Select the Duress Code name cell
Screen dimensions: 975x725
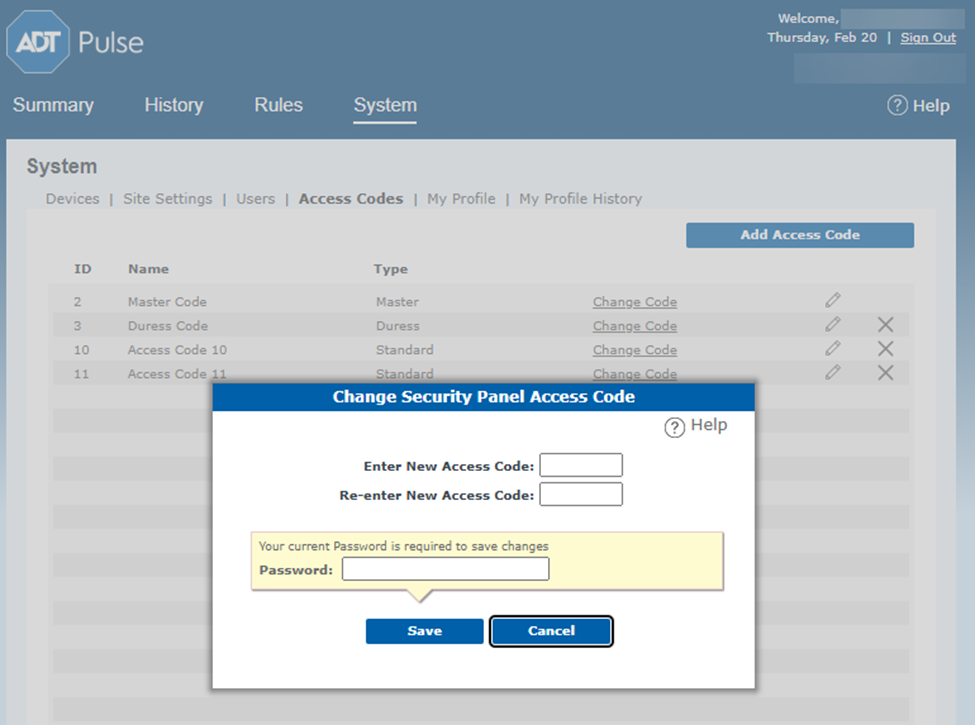tap(168, 326)
